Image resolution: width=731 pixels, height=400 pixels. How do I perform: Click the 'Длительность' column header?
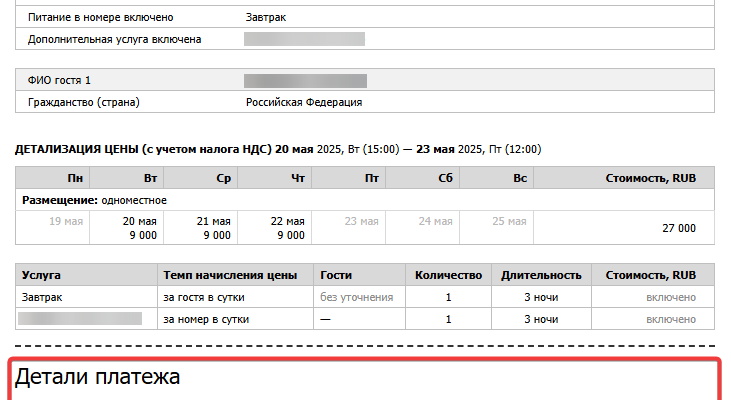[x=542, y=275]
